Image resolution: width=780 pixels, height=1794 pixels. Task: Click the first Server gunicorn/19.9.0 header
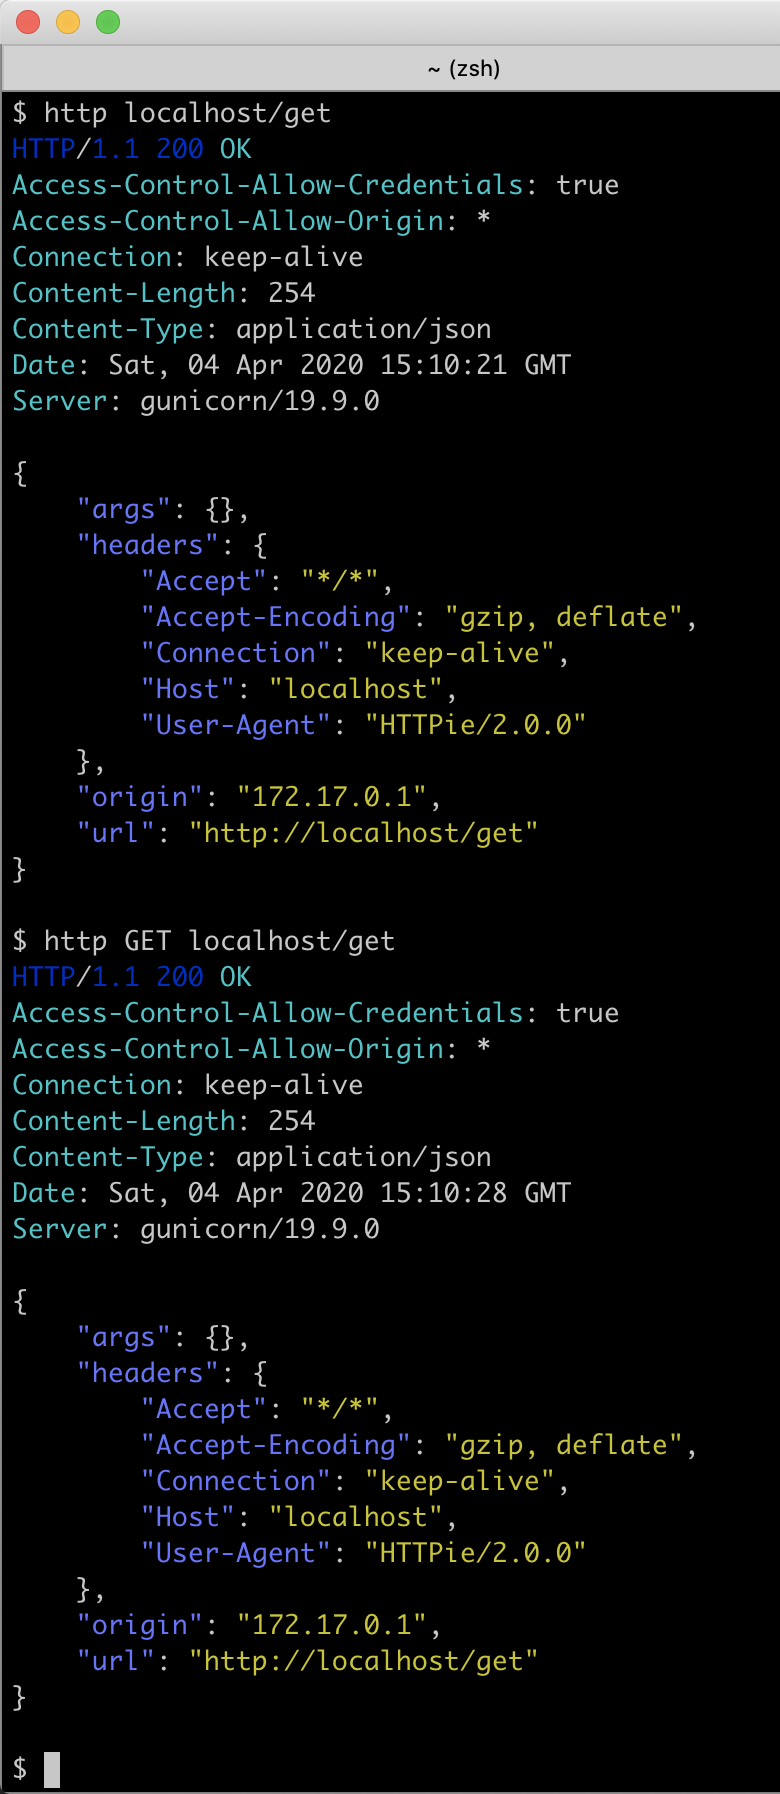pyautogui.click(x=196, y=401)
